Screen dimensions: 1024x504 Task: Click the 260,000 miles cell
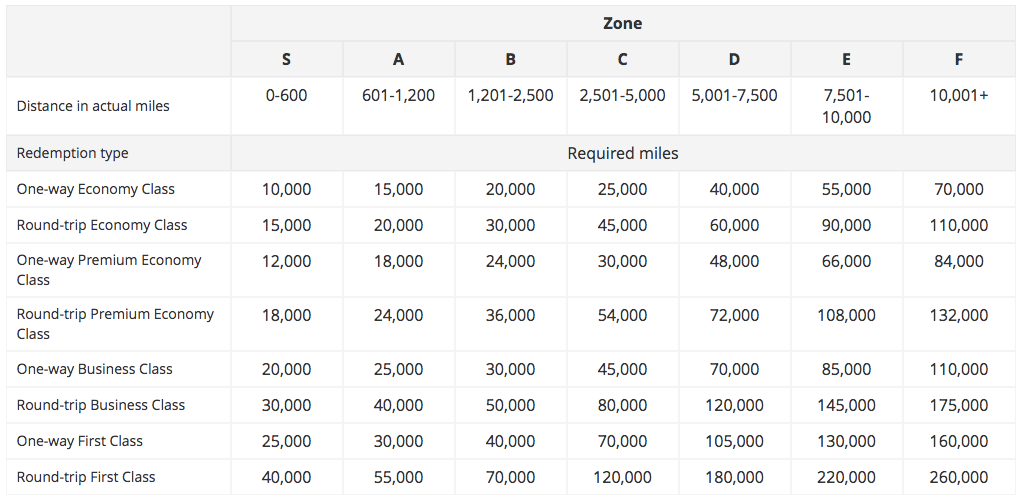958,477
